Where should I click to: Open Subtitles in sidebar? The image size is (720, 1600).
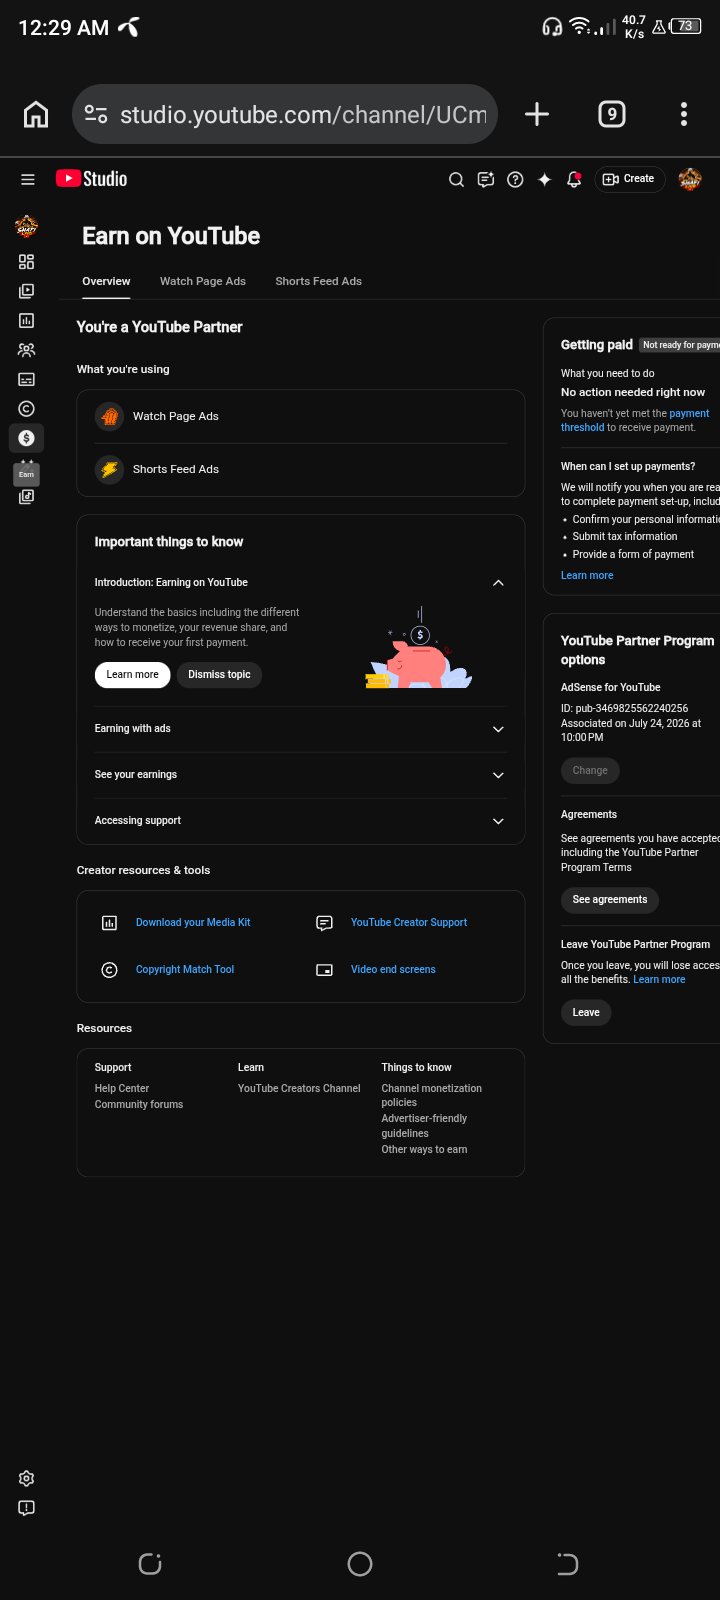(27, 379)
